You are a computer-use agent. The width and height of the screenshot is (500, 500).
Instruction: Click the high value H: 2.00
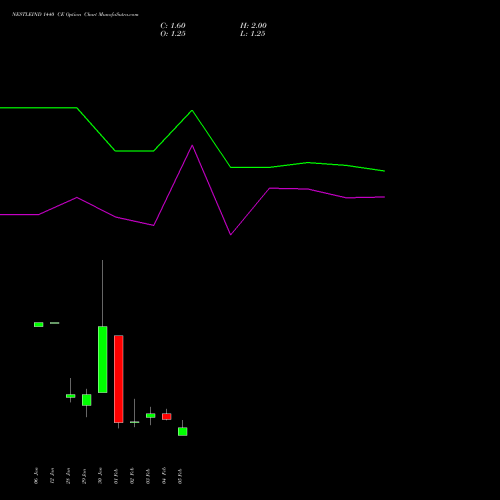[253, 26]
